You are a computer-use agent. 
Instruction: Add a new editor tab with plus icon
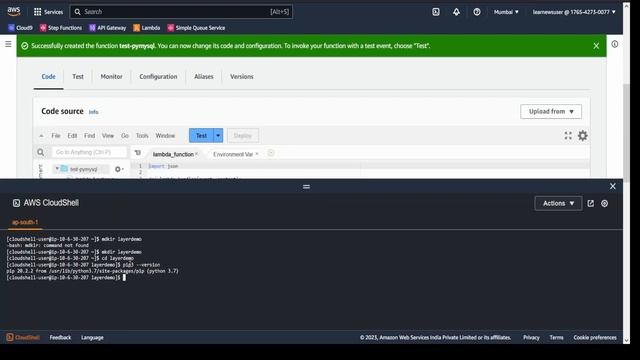pyautogui.click(x=271, y=153)
